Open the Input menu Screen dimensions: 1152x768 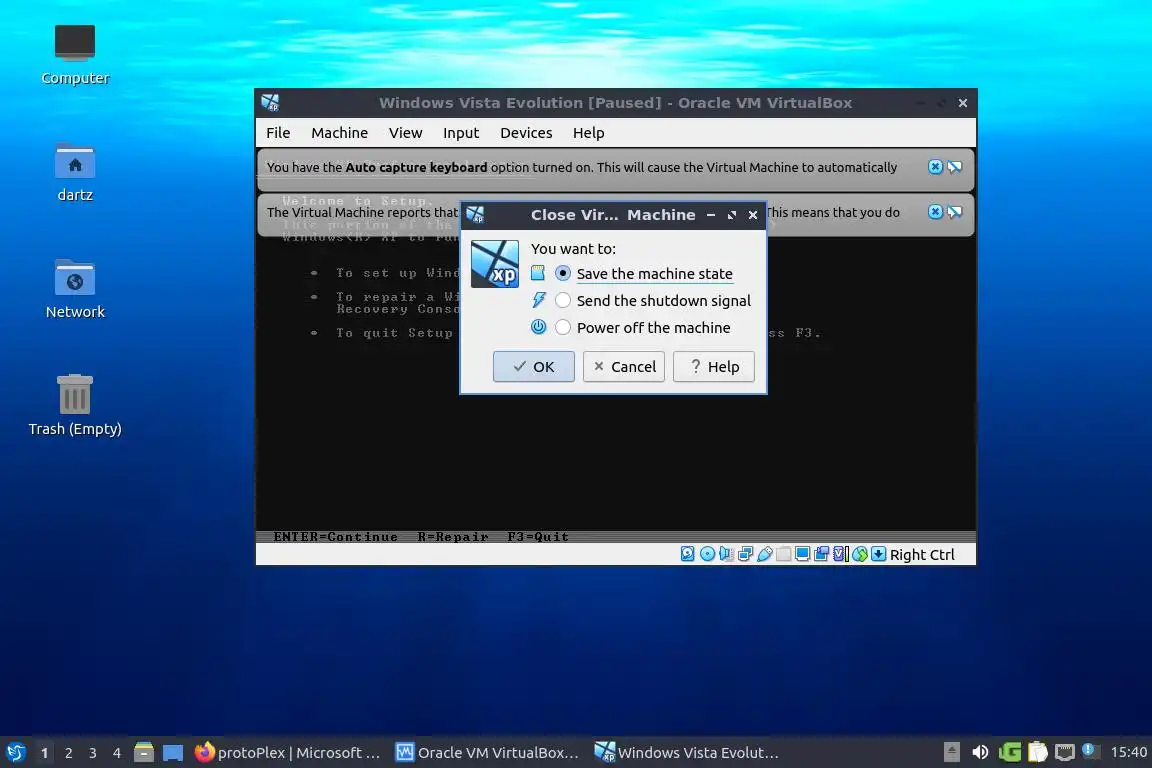point(461,133)
